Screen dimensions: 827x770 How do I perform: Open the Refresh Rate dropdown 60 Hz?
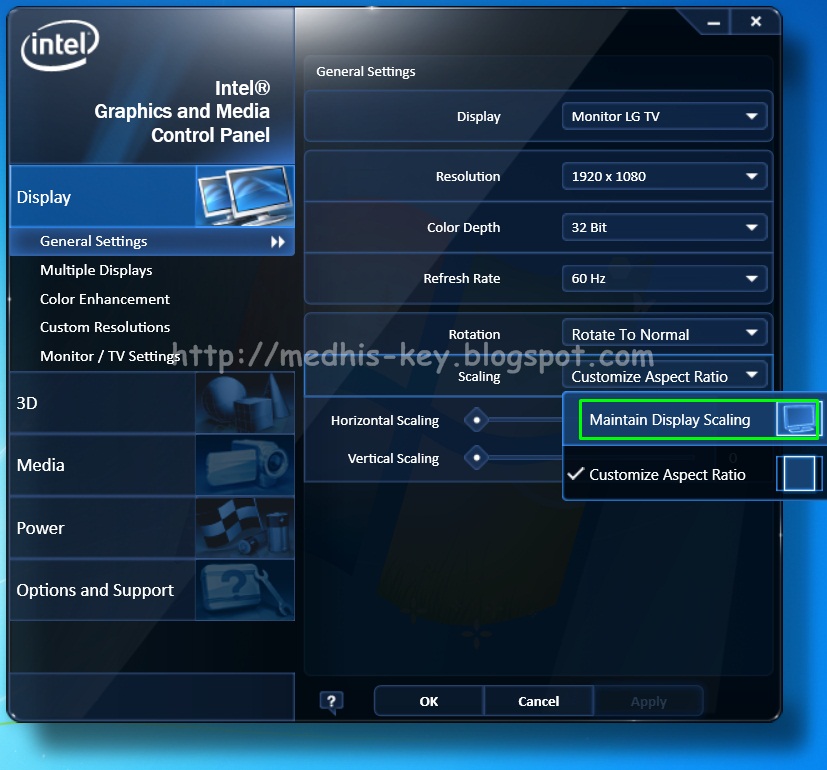click(x=665, y=278)
